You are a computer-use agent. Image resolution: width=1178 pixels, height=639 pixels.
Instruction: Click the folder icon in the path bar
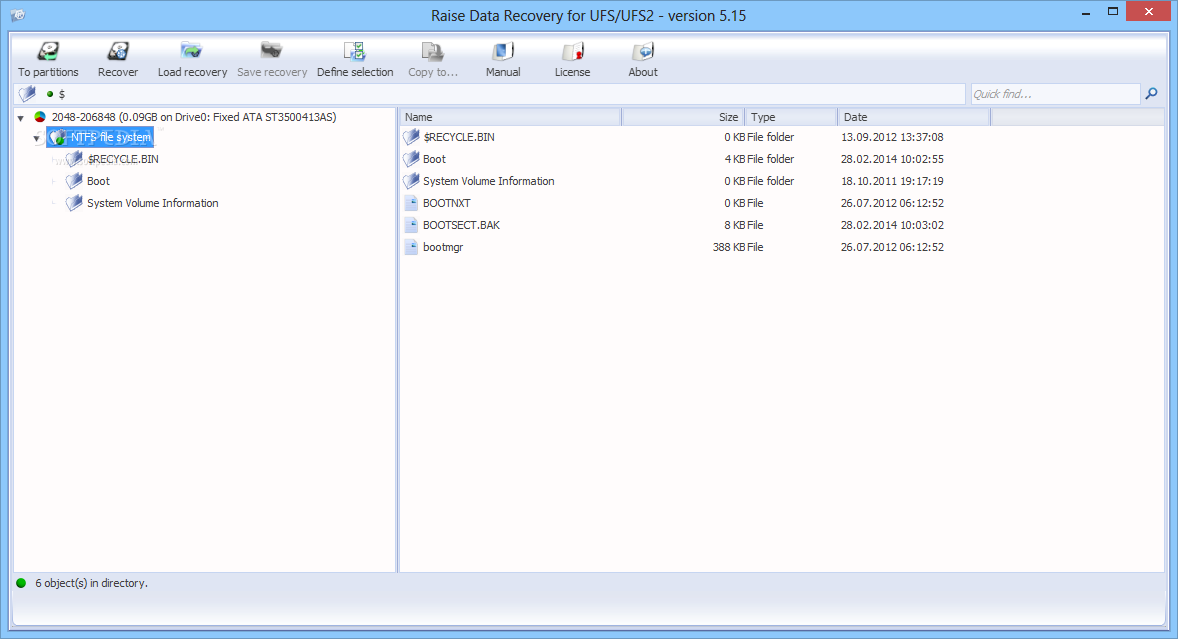[28, 93]
